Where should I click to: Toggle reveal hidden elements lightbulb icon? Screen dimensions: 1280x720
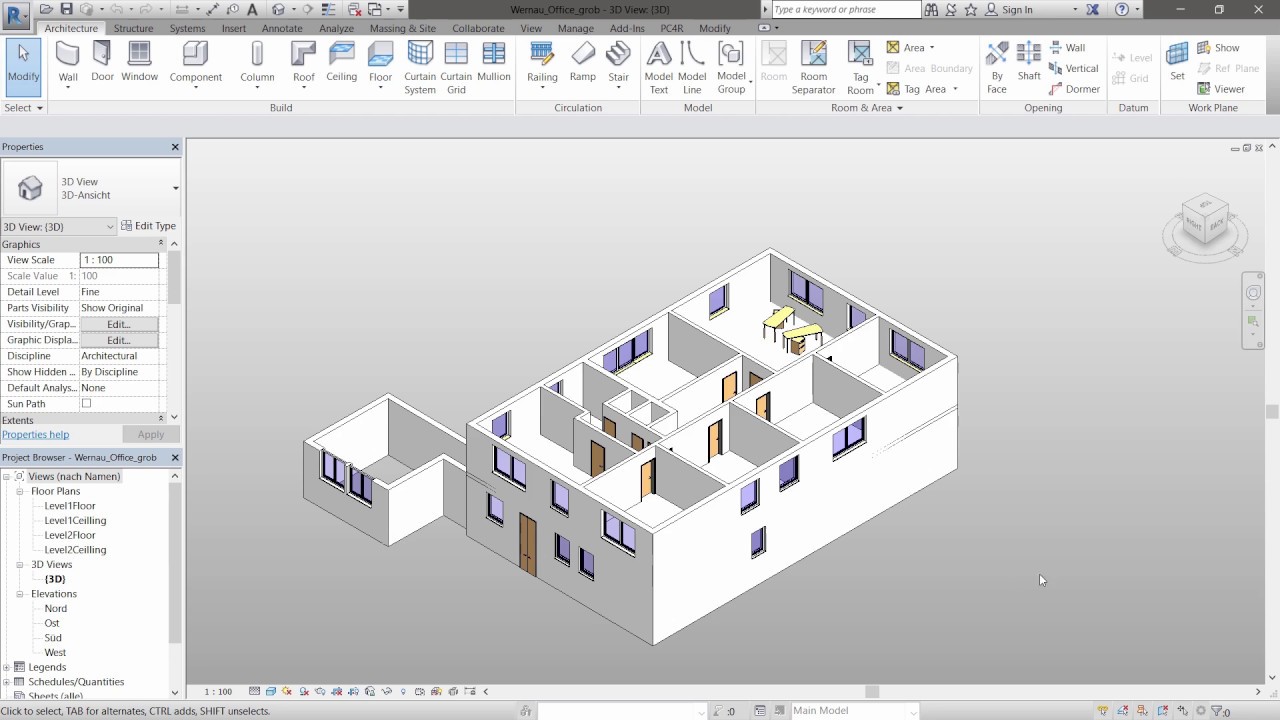tap(403, 691)
